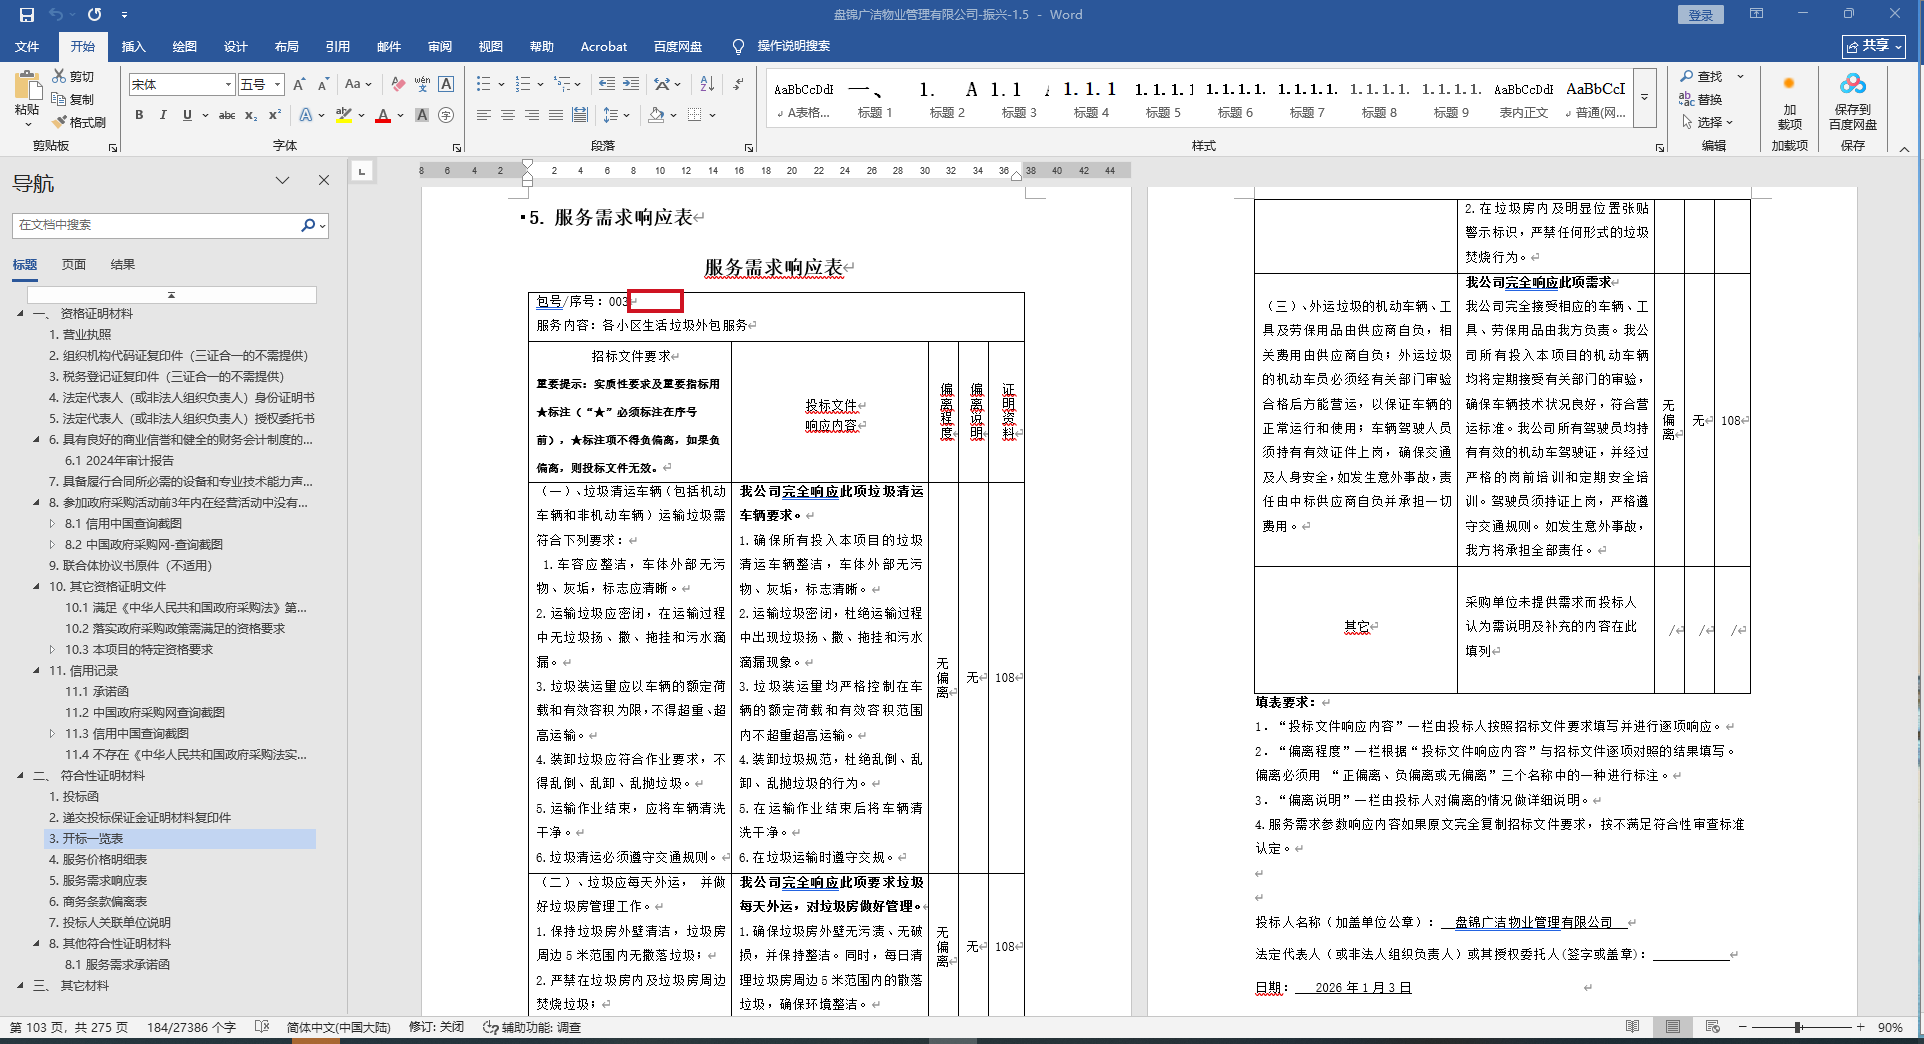1924x1044 pixels.
Task: Toggle underline formatting
Action: tap(187, 116)
